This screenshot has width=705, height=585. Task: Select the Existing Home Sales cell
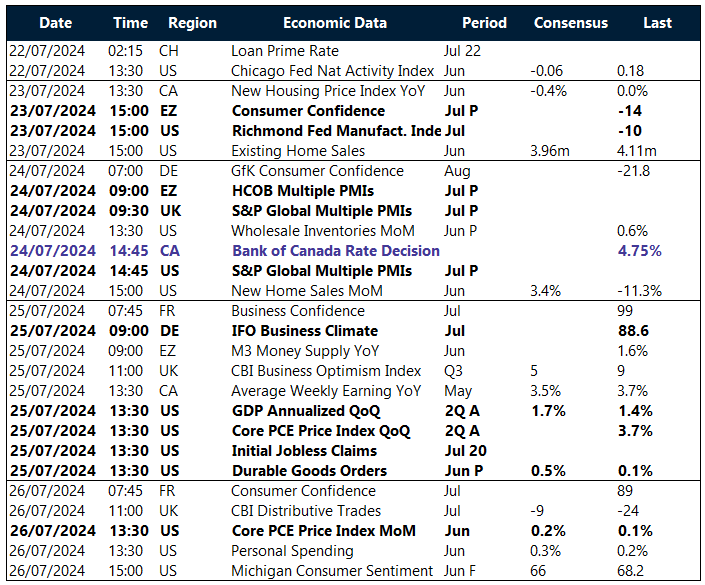tap(293, 150)
